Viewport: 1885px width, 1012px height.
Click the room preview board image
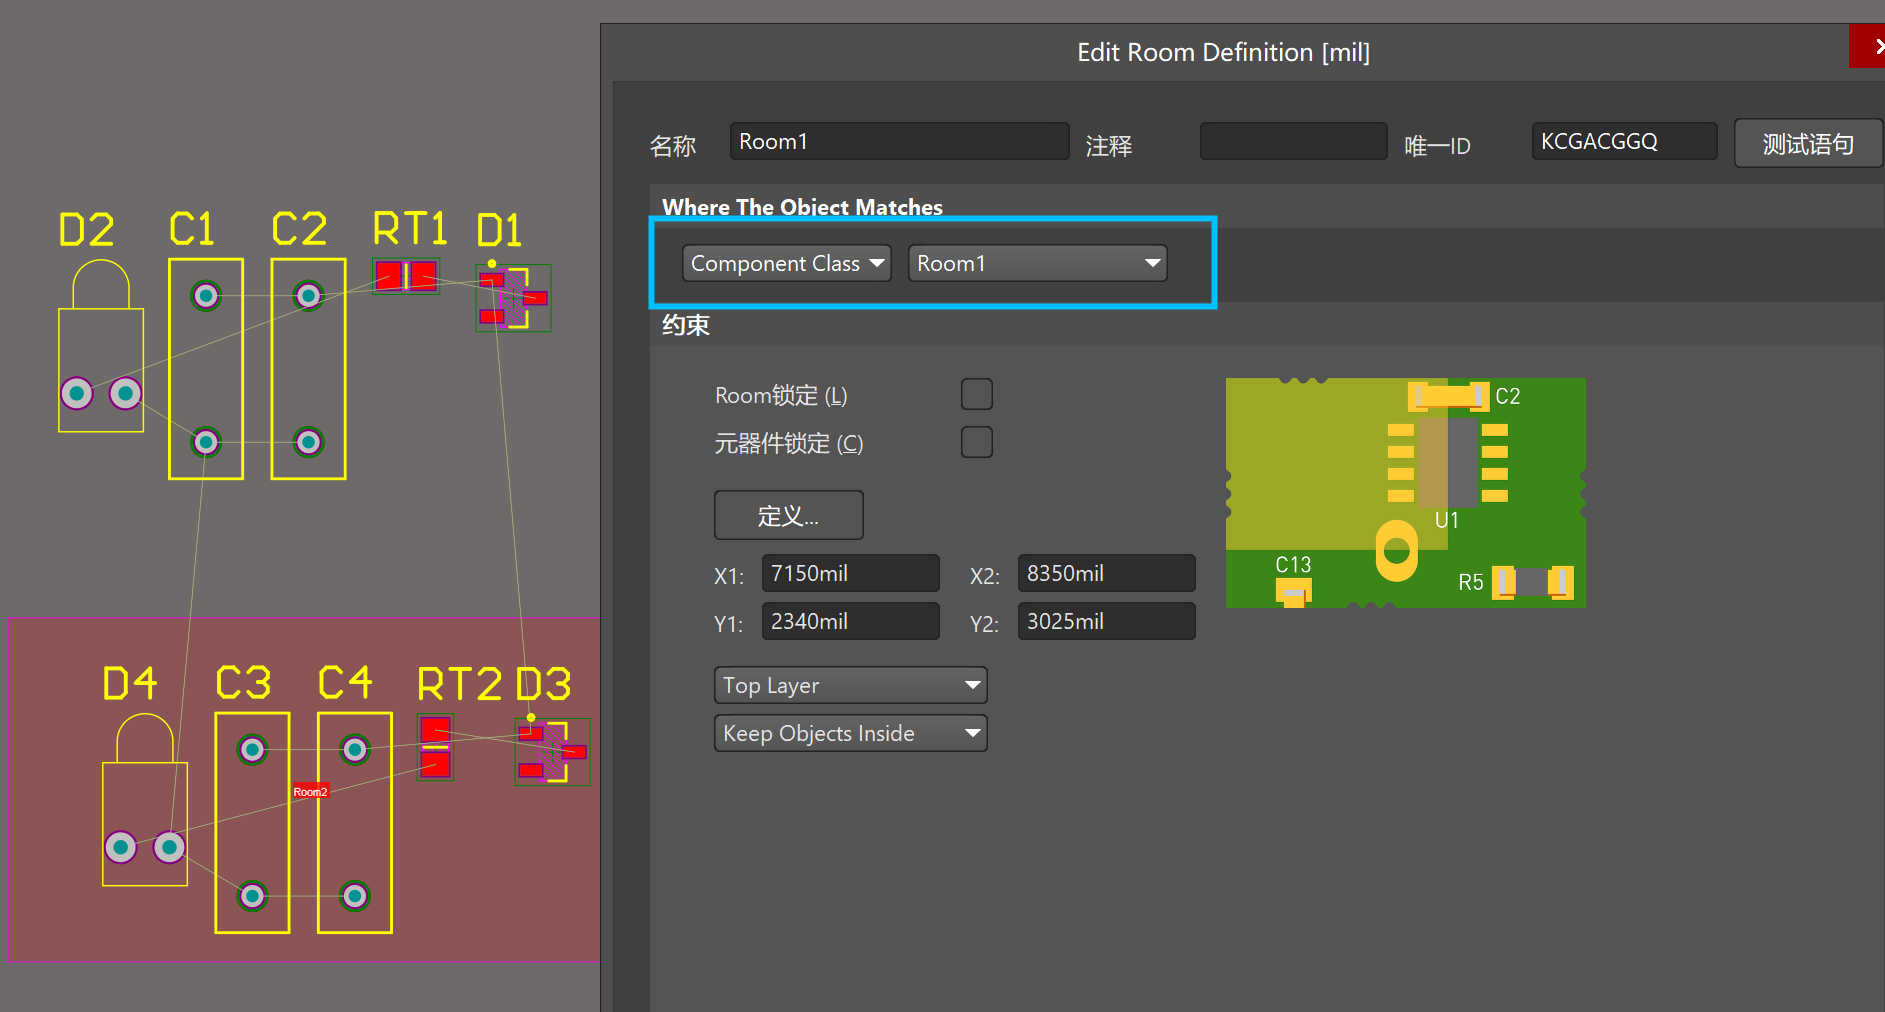click(x=1405, y=492)
